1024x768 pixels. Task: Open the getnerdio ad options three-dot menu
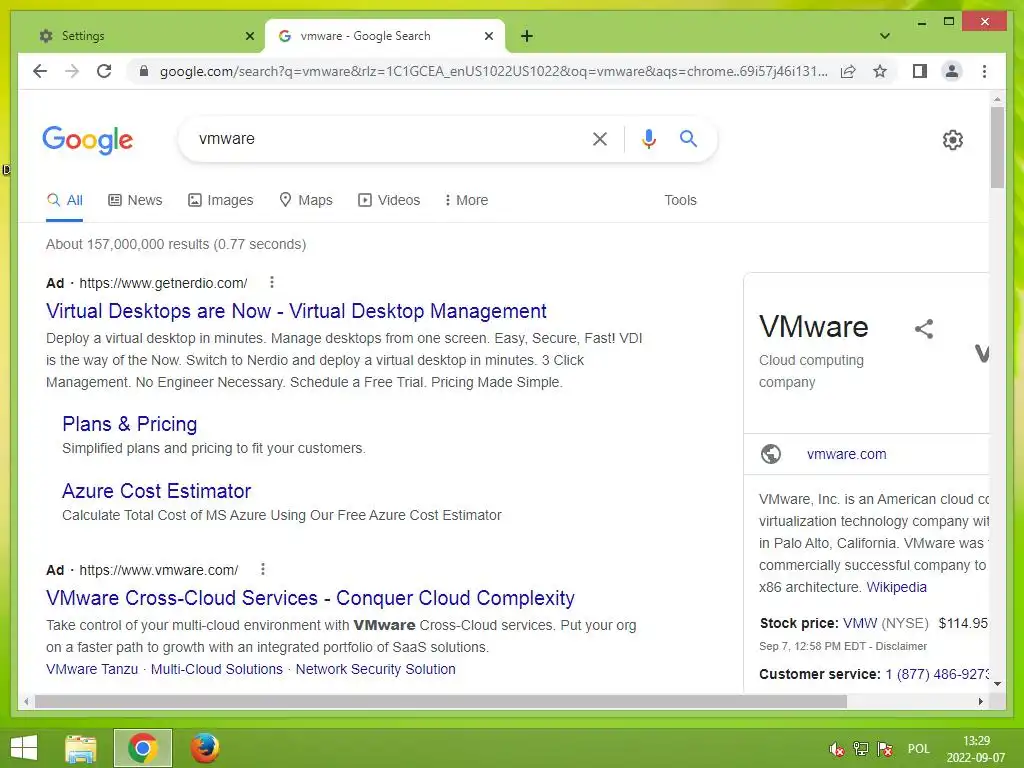[272, 282]
